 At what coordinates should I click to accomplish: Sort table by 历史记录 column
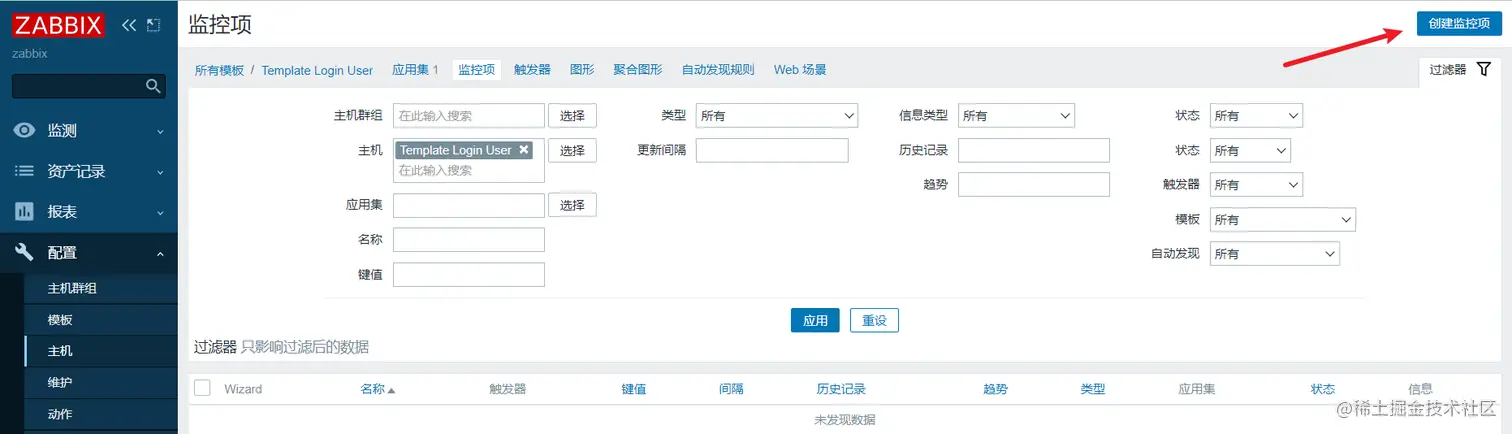click(841, 389)
